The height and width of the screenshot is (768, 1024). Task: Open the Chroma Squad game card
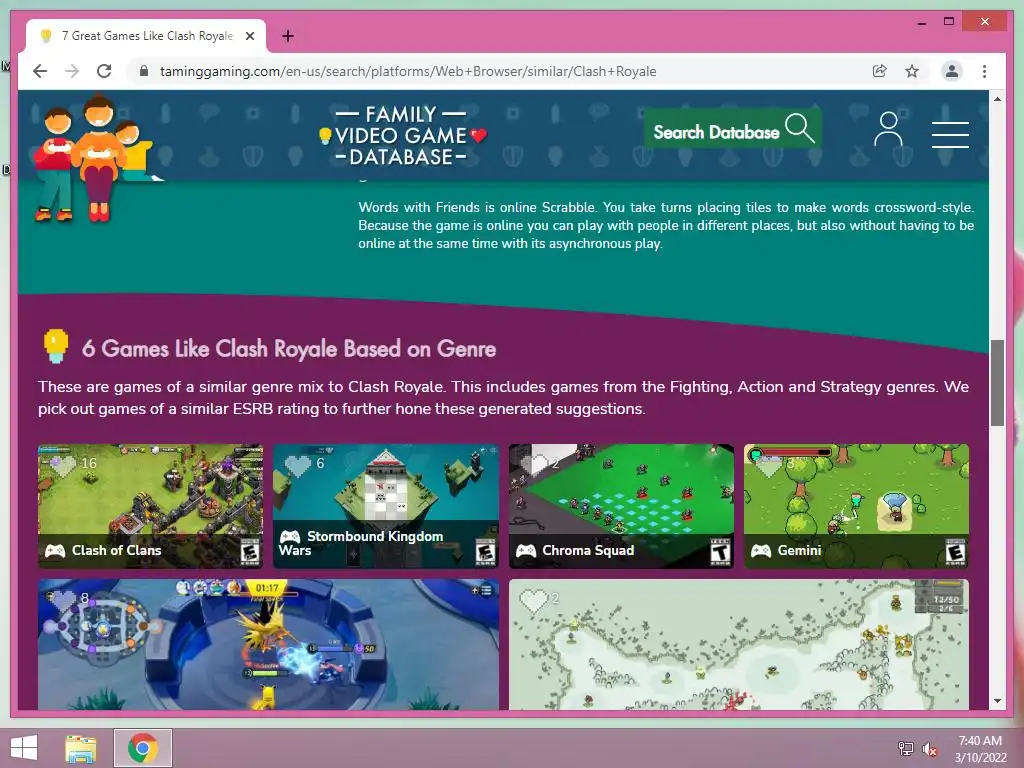pos(621,505)
